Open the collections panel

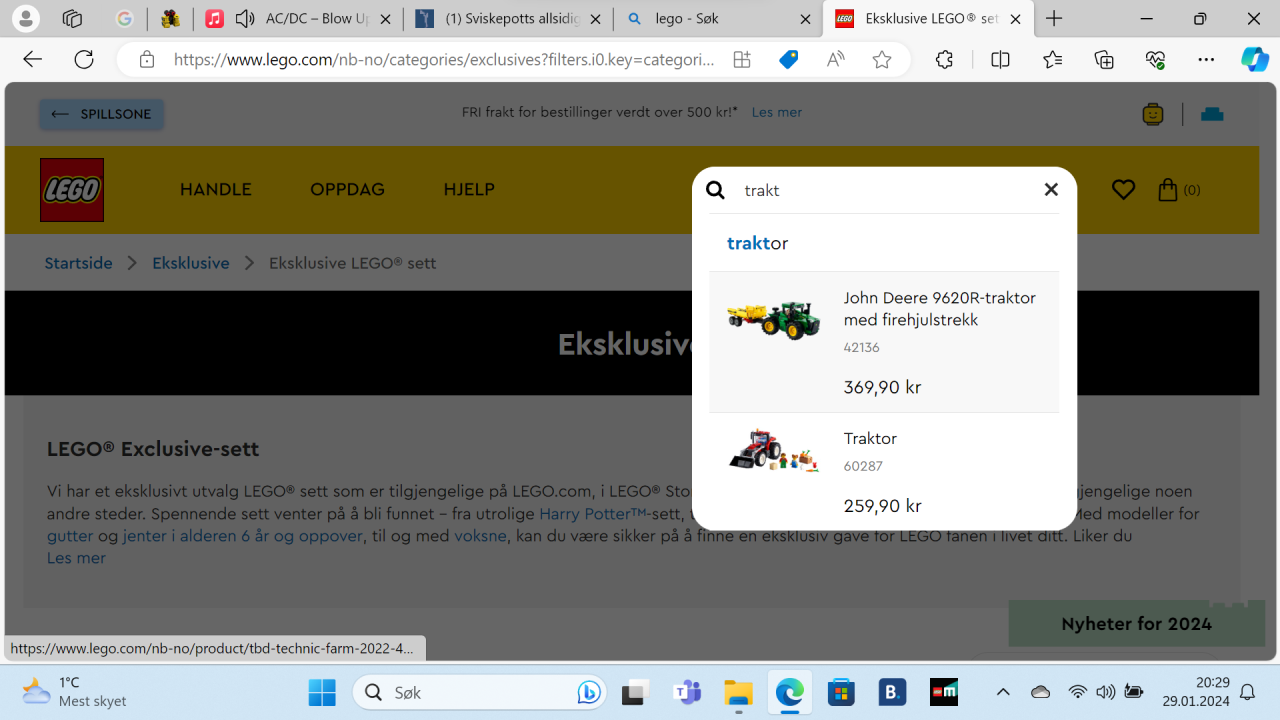(1104, 60)
